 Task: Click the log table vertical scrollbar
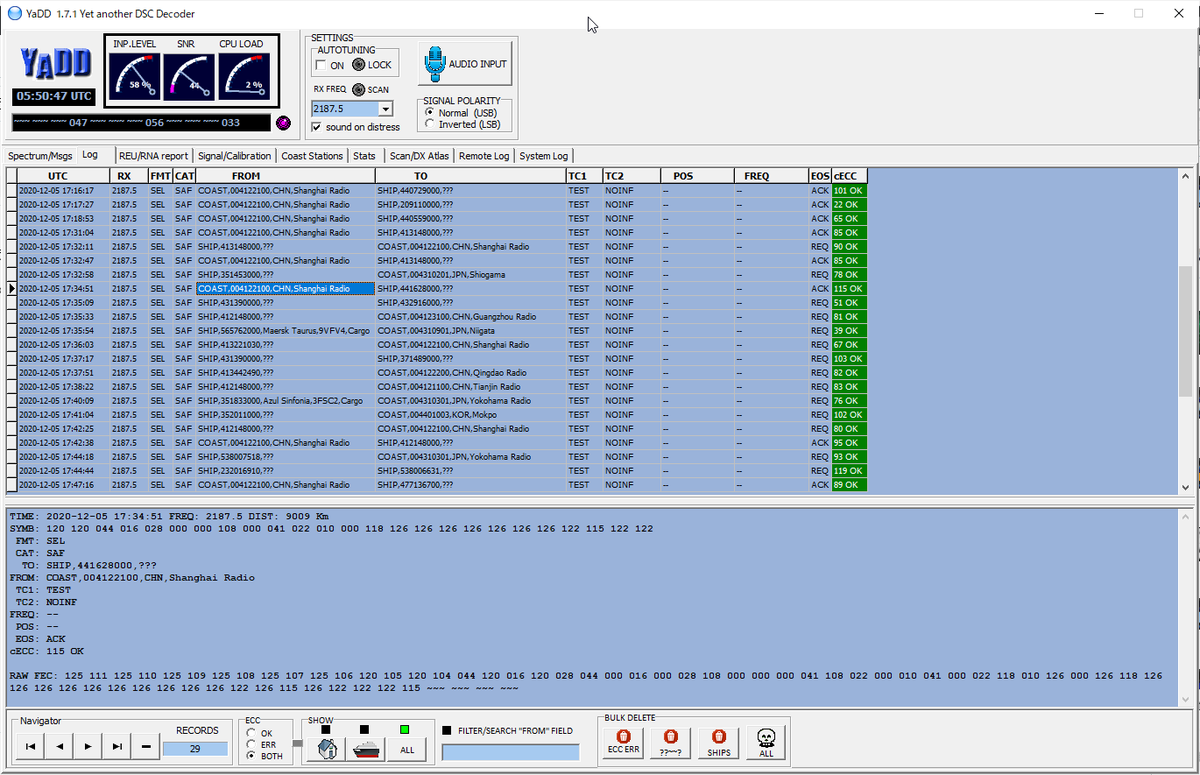[x=1186, y=330]
